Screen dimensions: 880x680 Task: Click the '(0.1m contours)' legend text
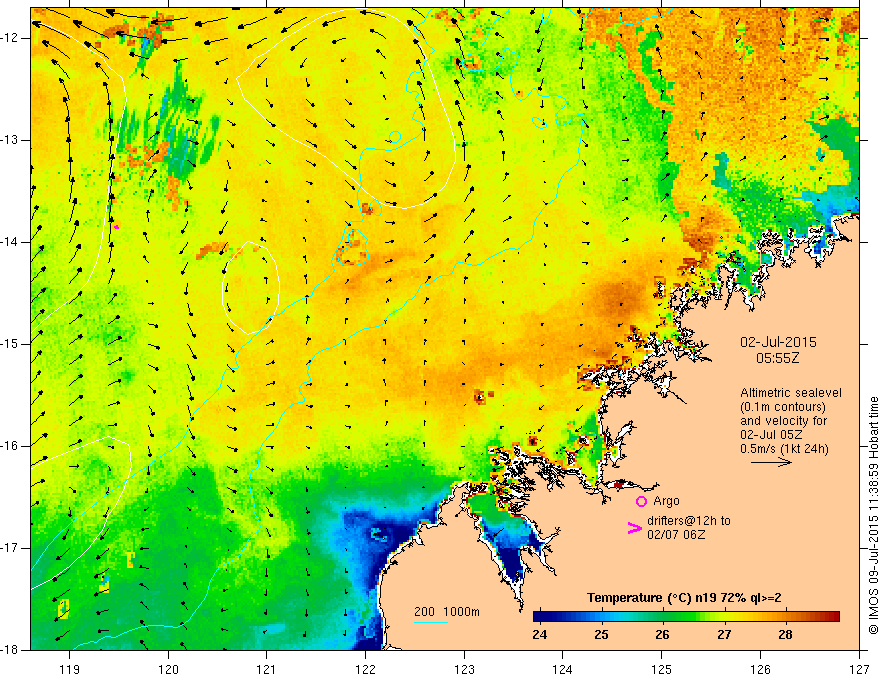tap(783, 407)
